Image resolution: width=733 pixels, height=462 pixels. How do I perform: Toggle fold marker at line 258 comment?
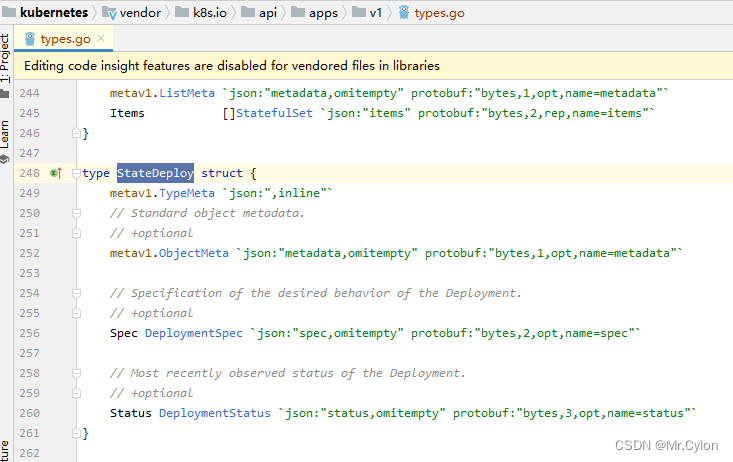(x=75, y=373)
